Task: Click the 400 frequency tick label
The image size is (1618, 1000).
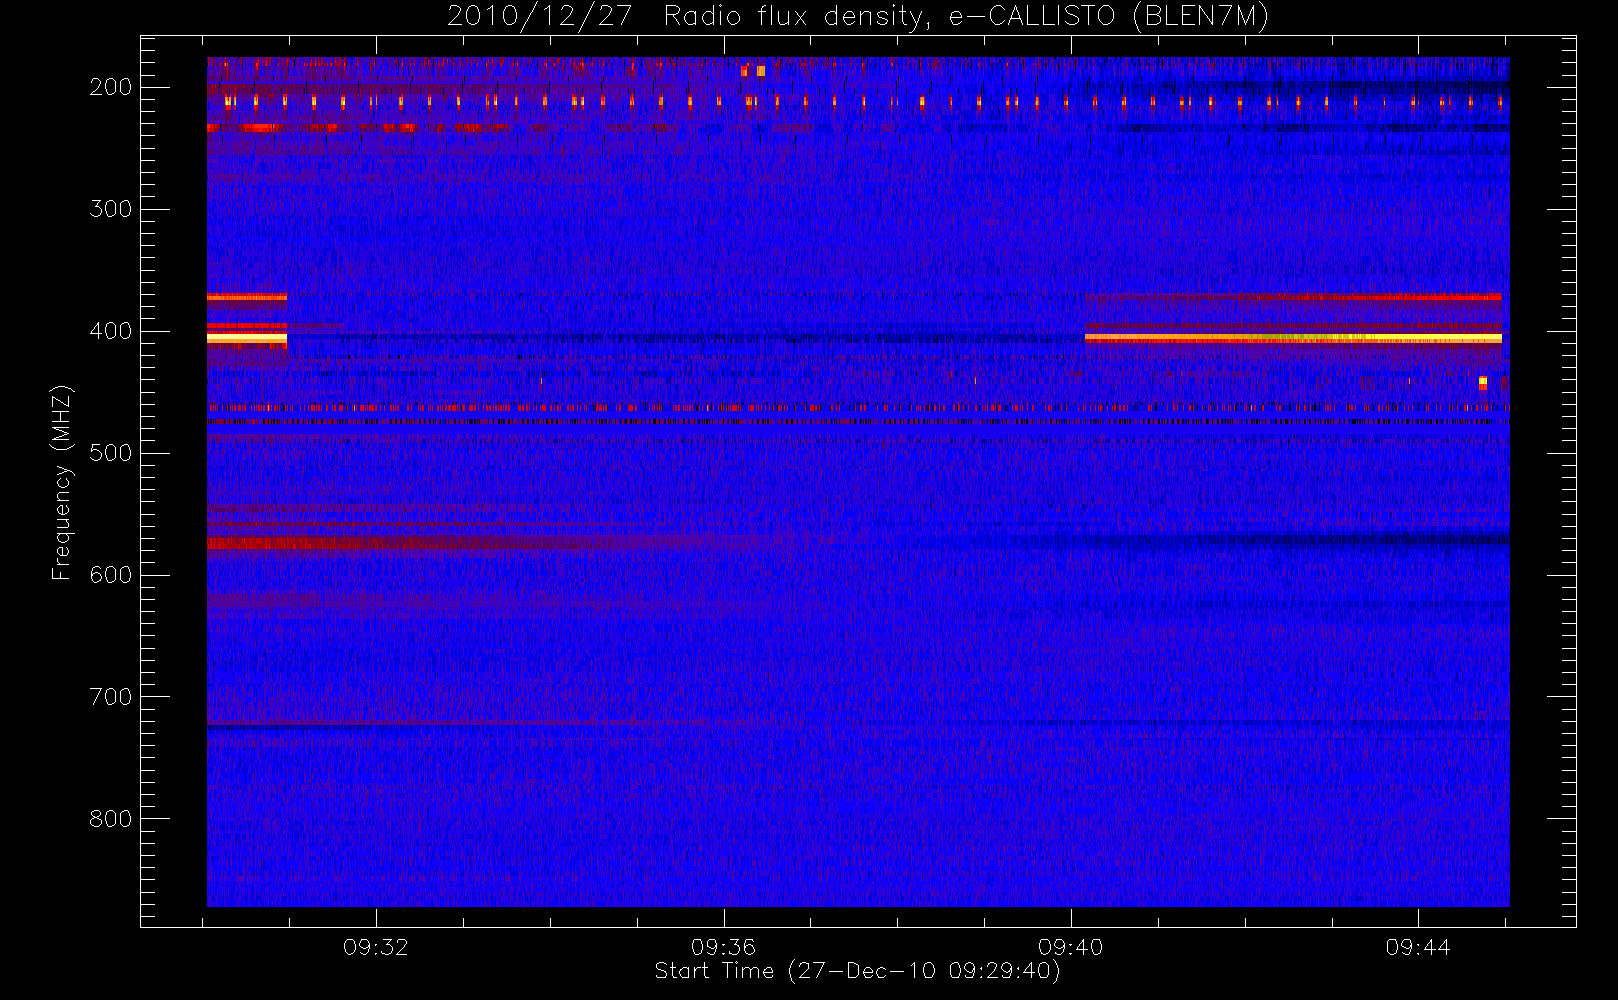Action: (110, 331)
